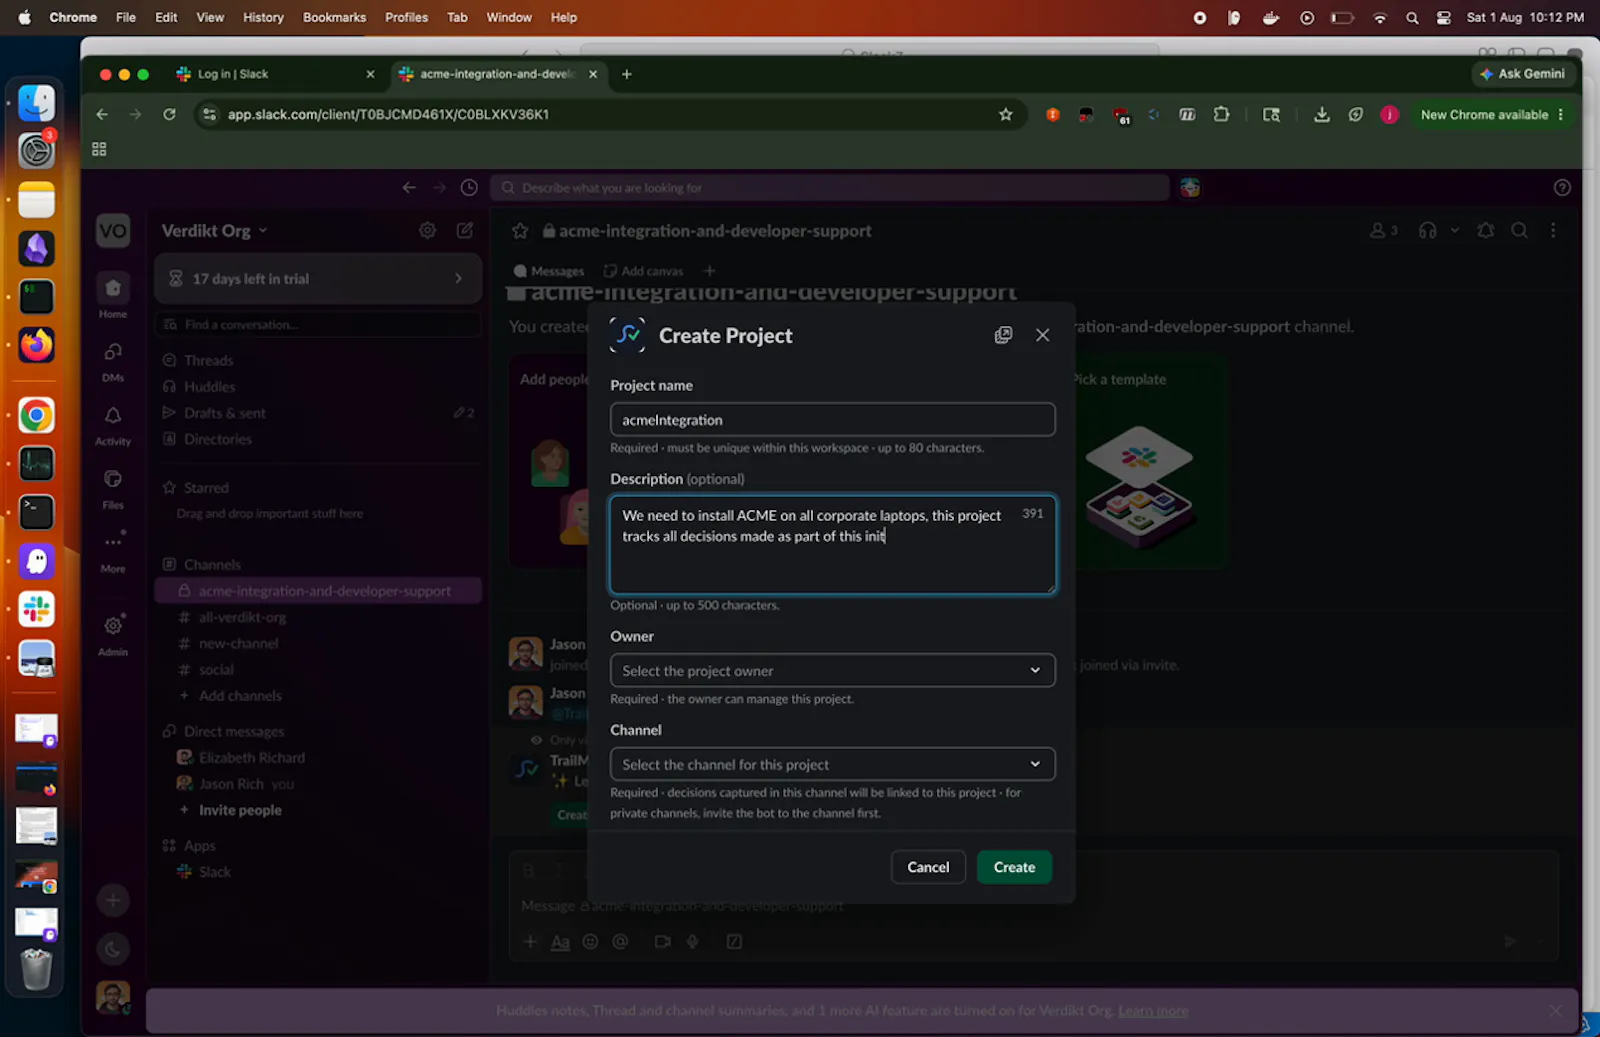Add a new workspace plus button

(113, 900)
